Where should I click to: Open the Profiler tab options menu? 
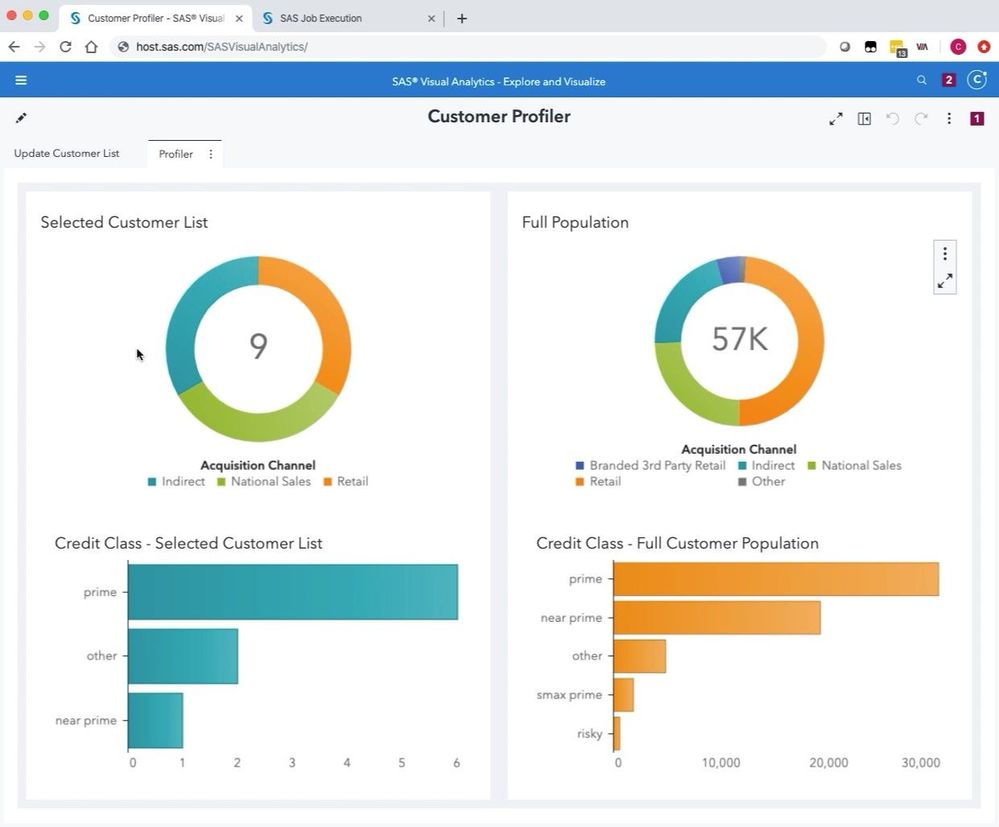point(210,154)
